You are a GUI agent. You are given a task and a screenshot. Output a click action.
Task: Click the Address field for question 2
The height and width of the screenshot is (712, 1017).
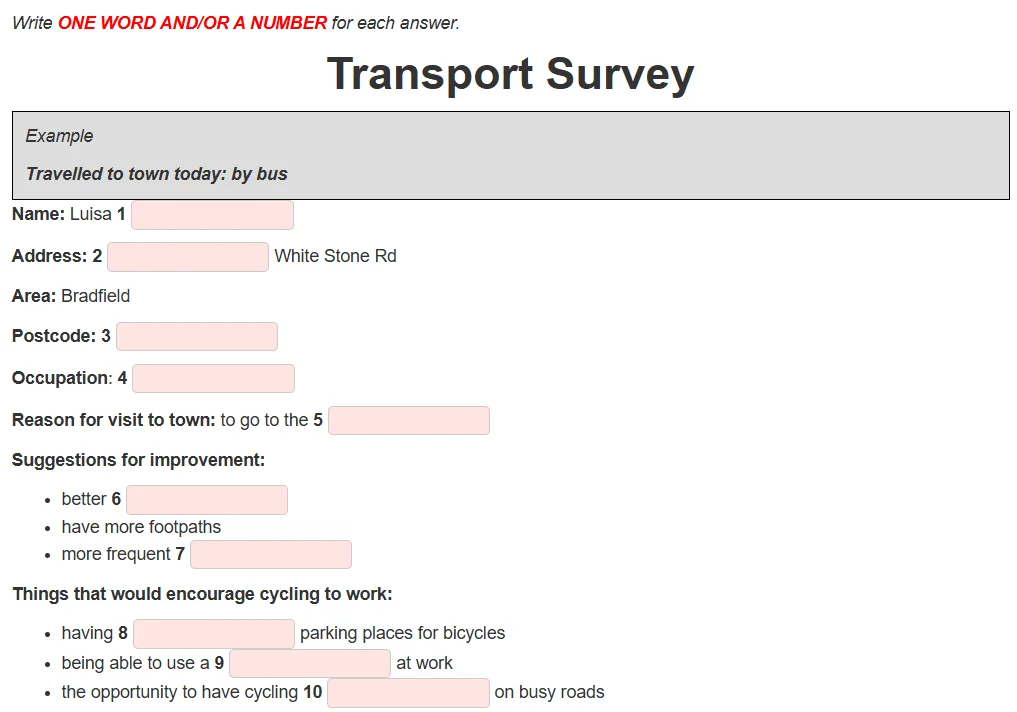(187, 256)
